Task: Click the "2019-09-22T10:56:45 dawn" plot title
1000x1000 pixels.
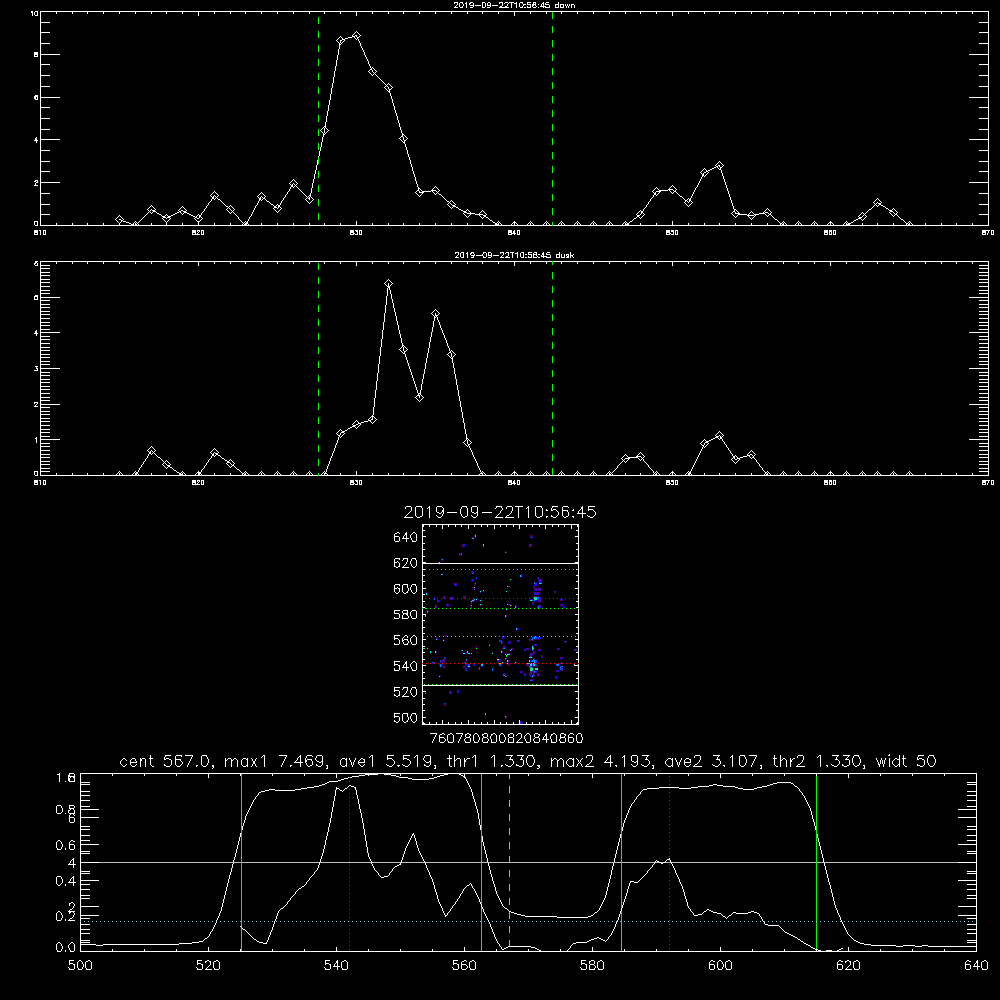Action: click(x=514, y=5)
